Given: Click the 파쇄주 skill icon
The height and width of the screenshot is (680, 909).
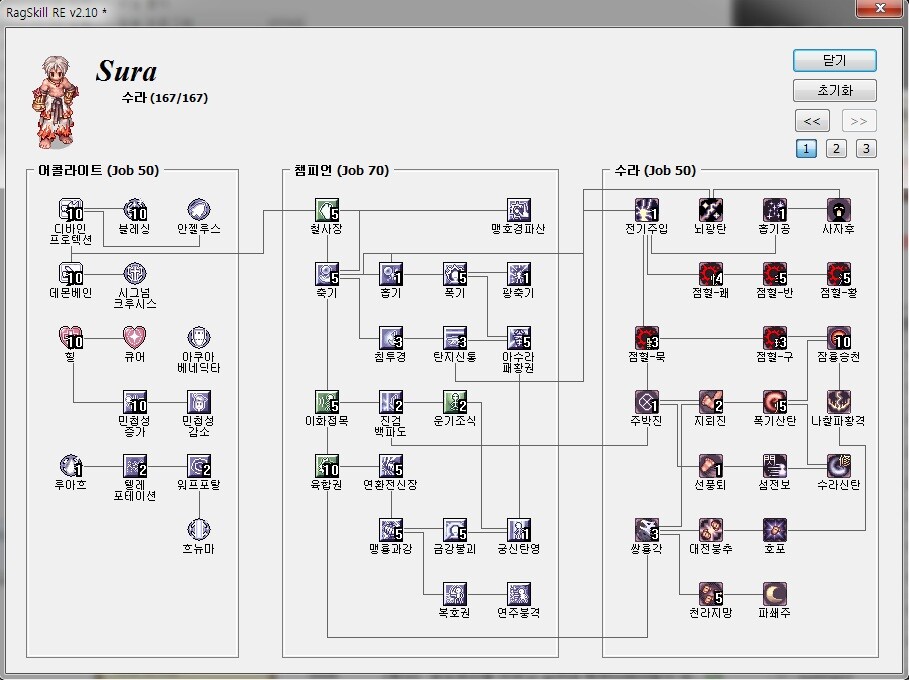Looking at the screenshot, I should coord(775,594).
